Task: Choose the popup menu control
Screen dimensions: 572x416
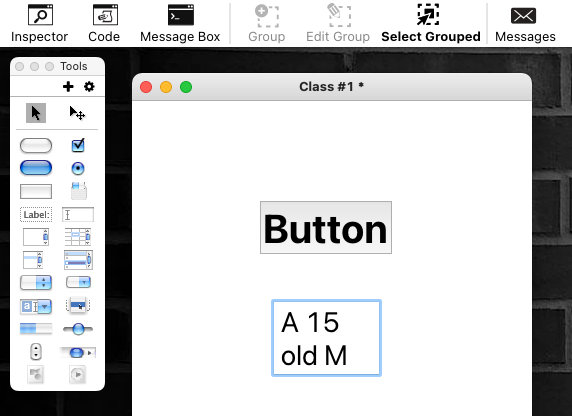Action: [78, 305]
